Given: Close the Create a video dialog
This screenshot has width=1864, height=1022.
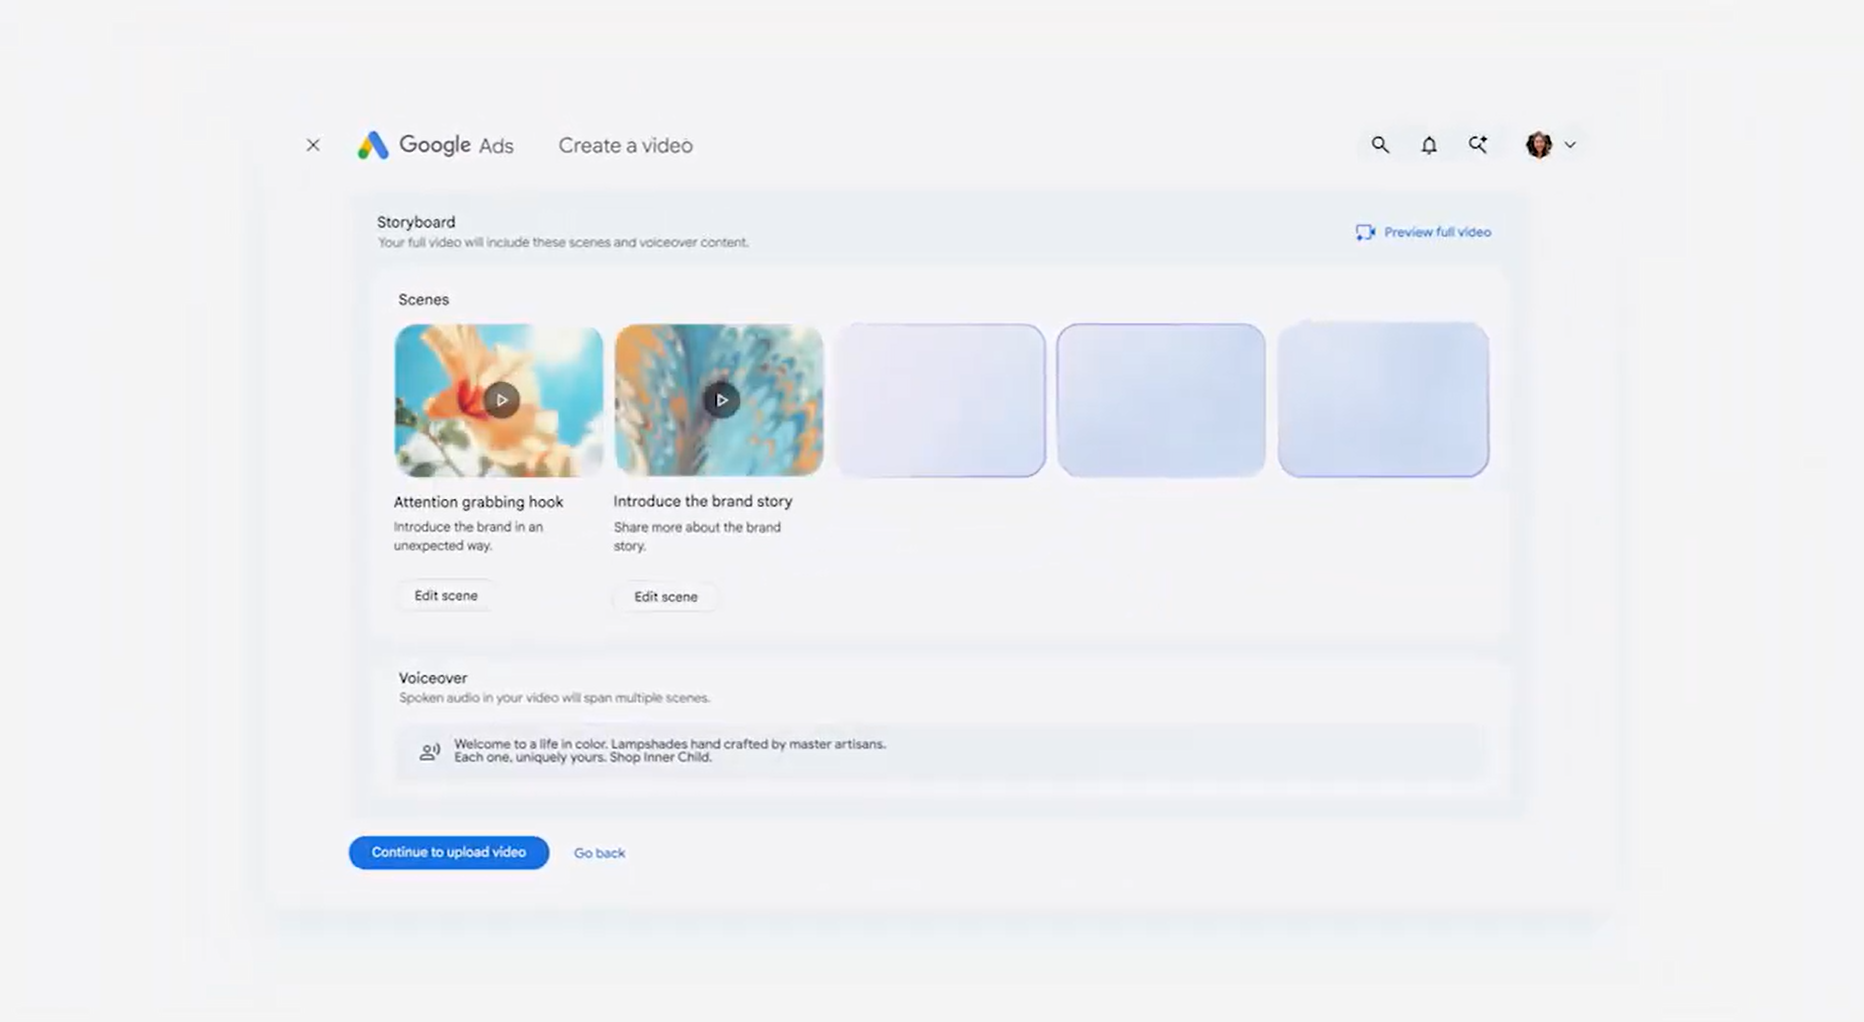Looking at the screenshot, I should pyautogui.click(x=313, y=145).
